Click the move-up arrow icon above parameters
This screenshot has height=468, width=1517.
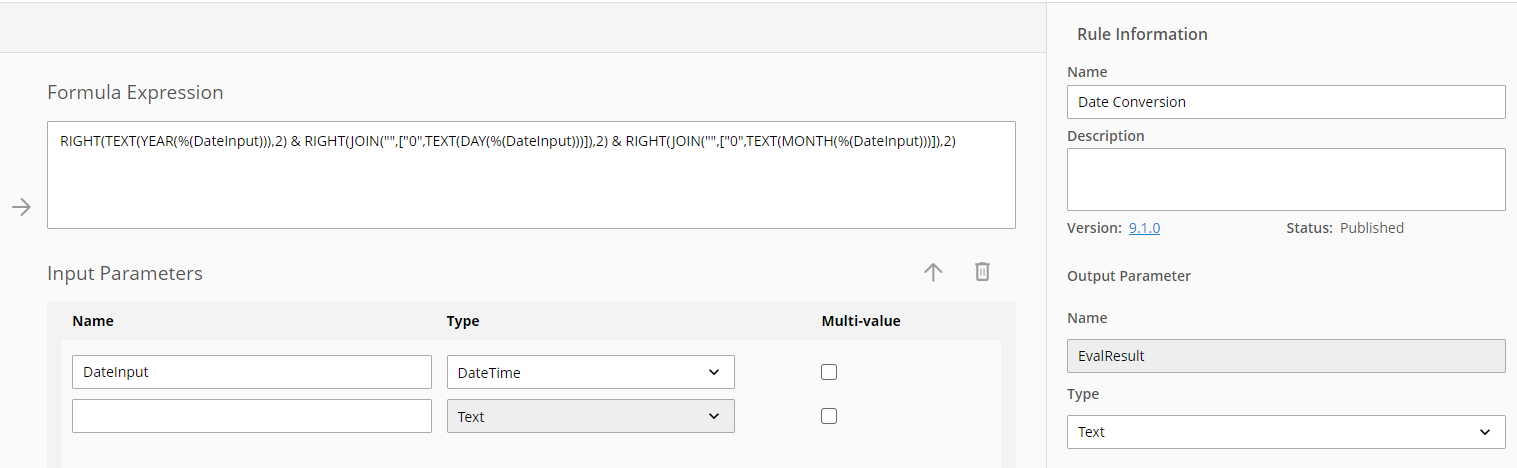(x=933, y=272)
